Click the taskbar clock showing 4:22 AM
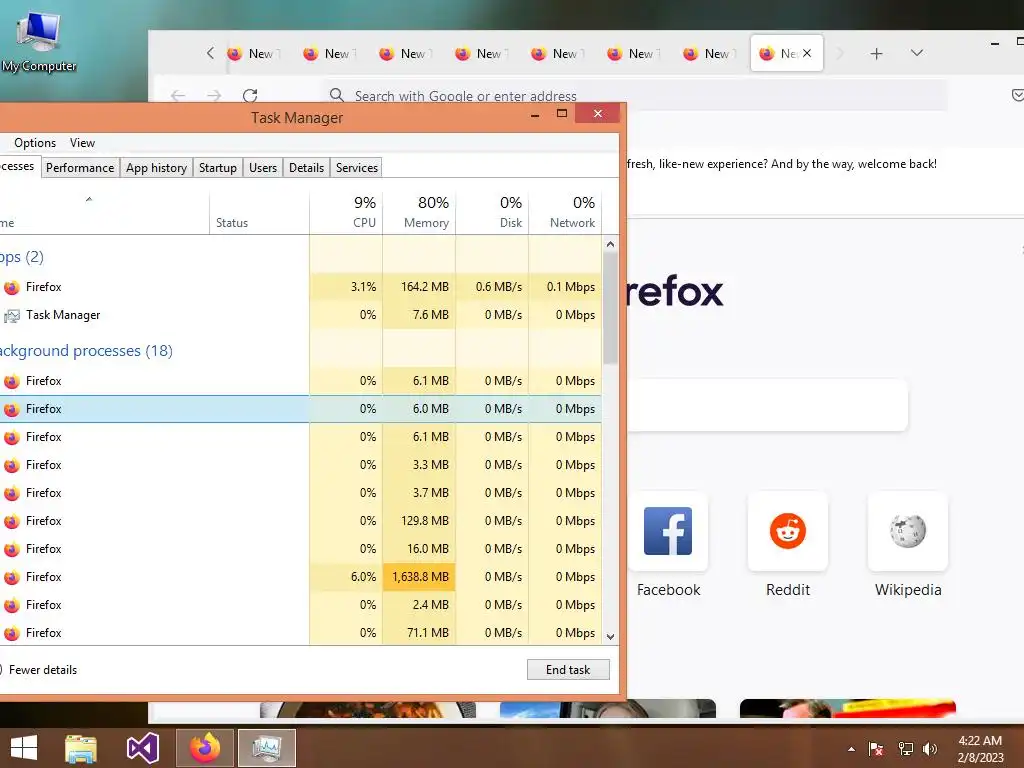This screenshot has width=1024, height=768. coord(980,748)
